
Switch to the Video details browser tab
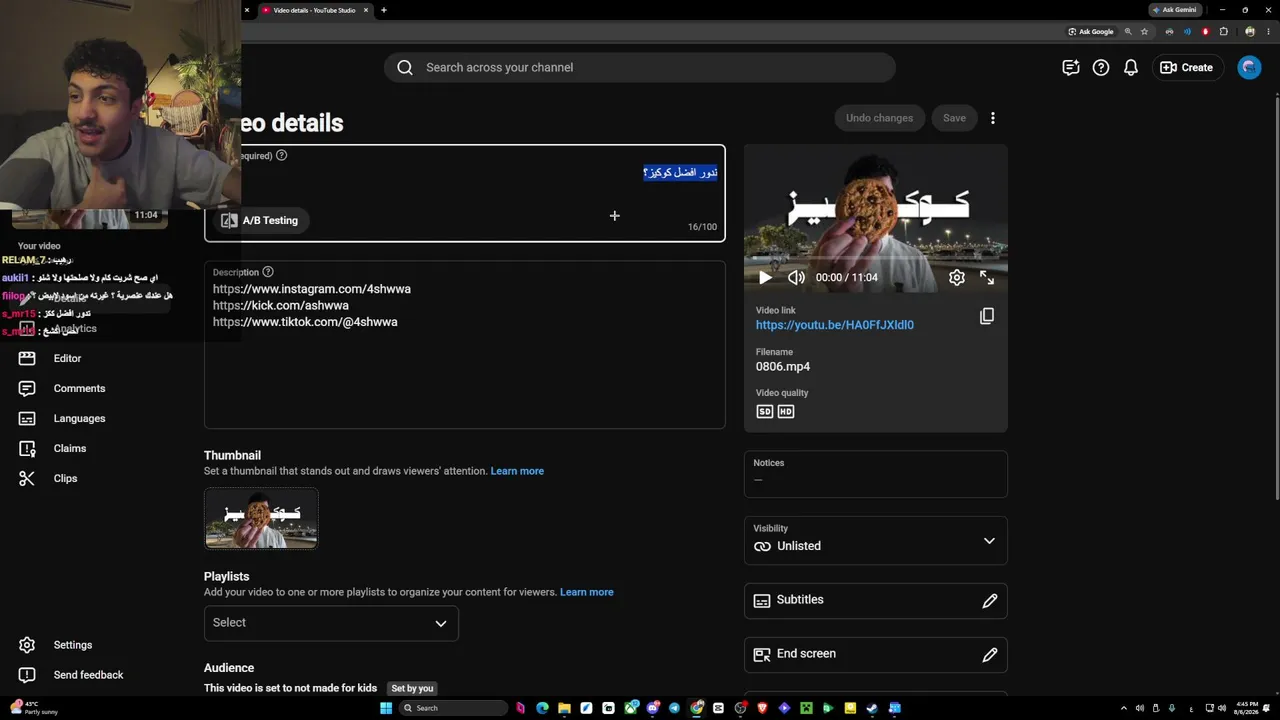click(314, 10)
